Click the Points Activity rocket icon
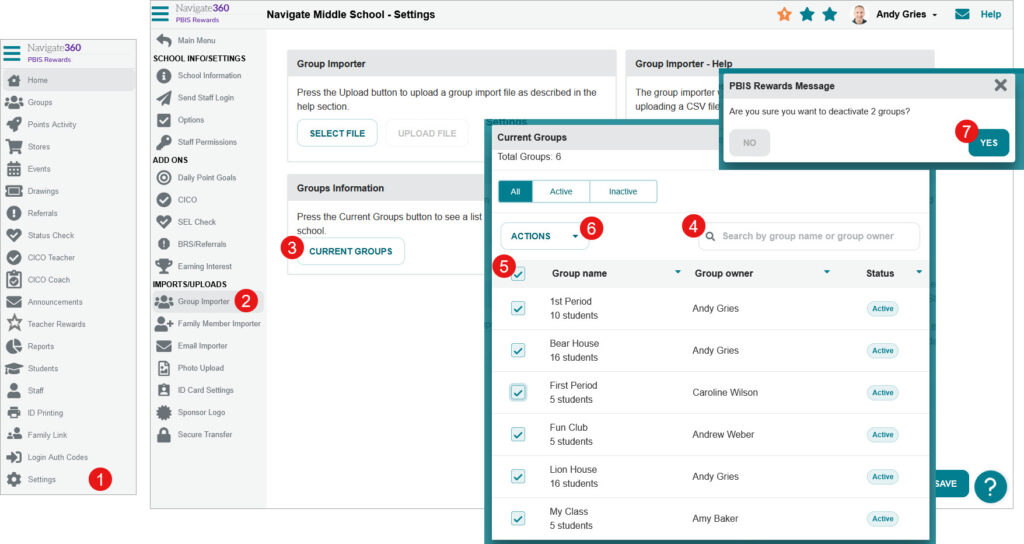 click(14, 125)
